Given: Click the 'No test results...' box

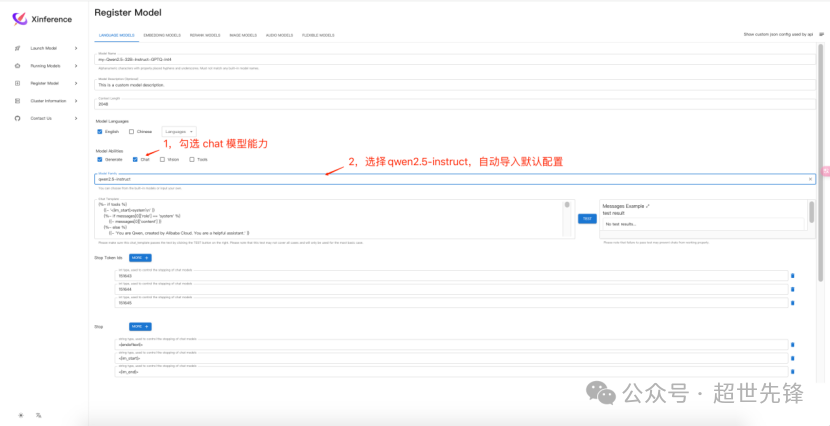Looking at the screenshot, I should (703, 224).
